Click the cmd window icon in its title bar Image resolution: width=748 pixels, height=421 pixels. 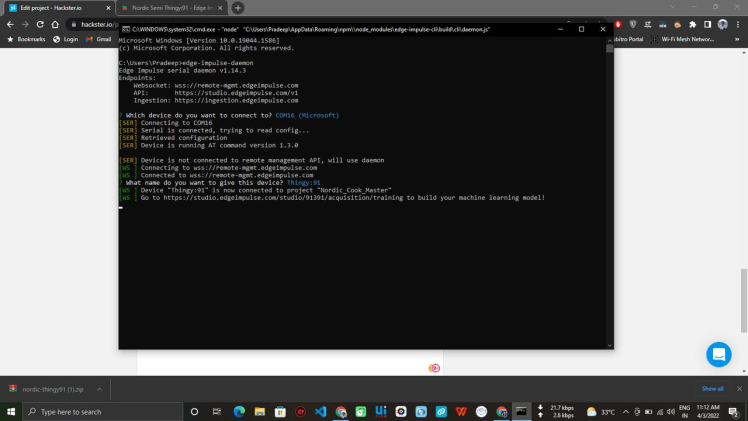tap(125, 29)
